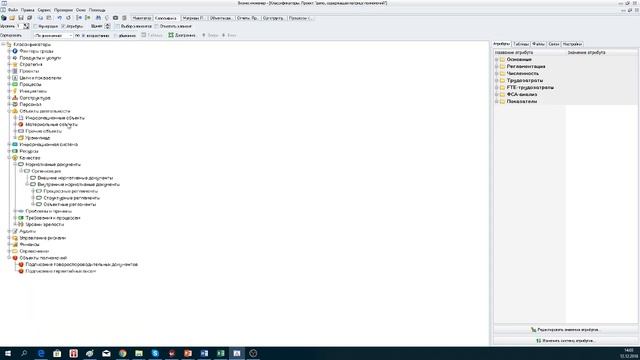Image resolution: width=640 pixels, height=360 pixels.
Task: Click the folder icon next to Хранилища
Action: (x=21, y=138)
